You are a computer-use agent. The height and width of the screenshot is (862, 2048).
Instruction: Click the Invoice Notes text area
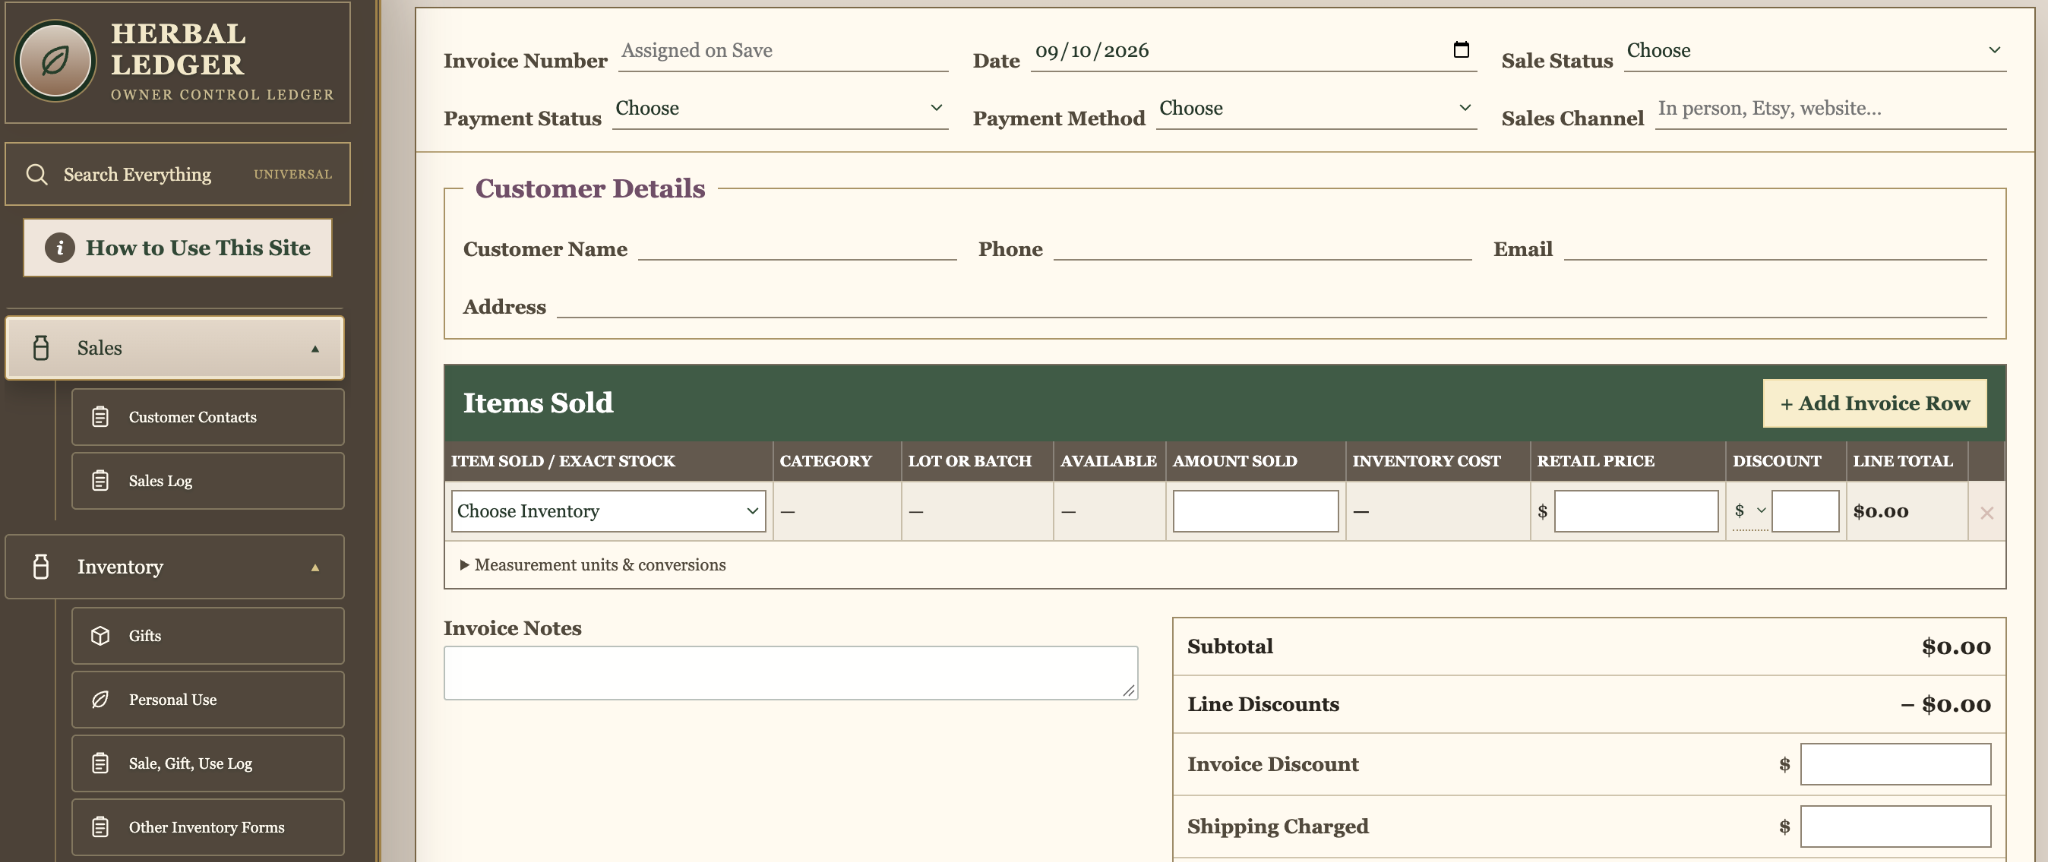[x=791, y=673]
